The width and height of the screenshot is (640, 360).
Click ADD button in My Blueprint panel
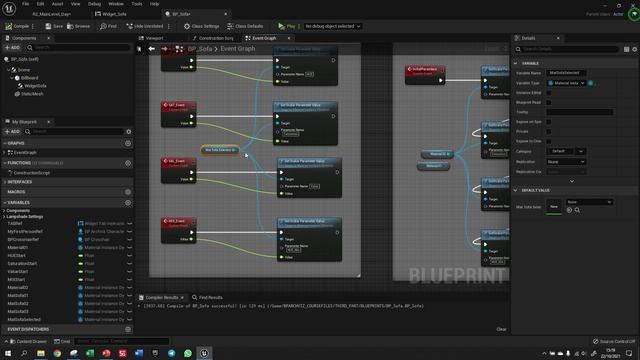coord(12,131)
